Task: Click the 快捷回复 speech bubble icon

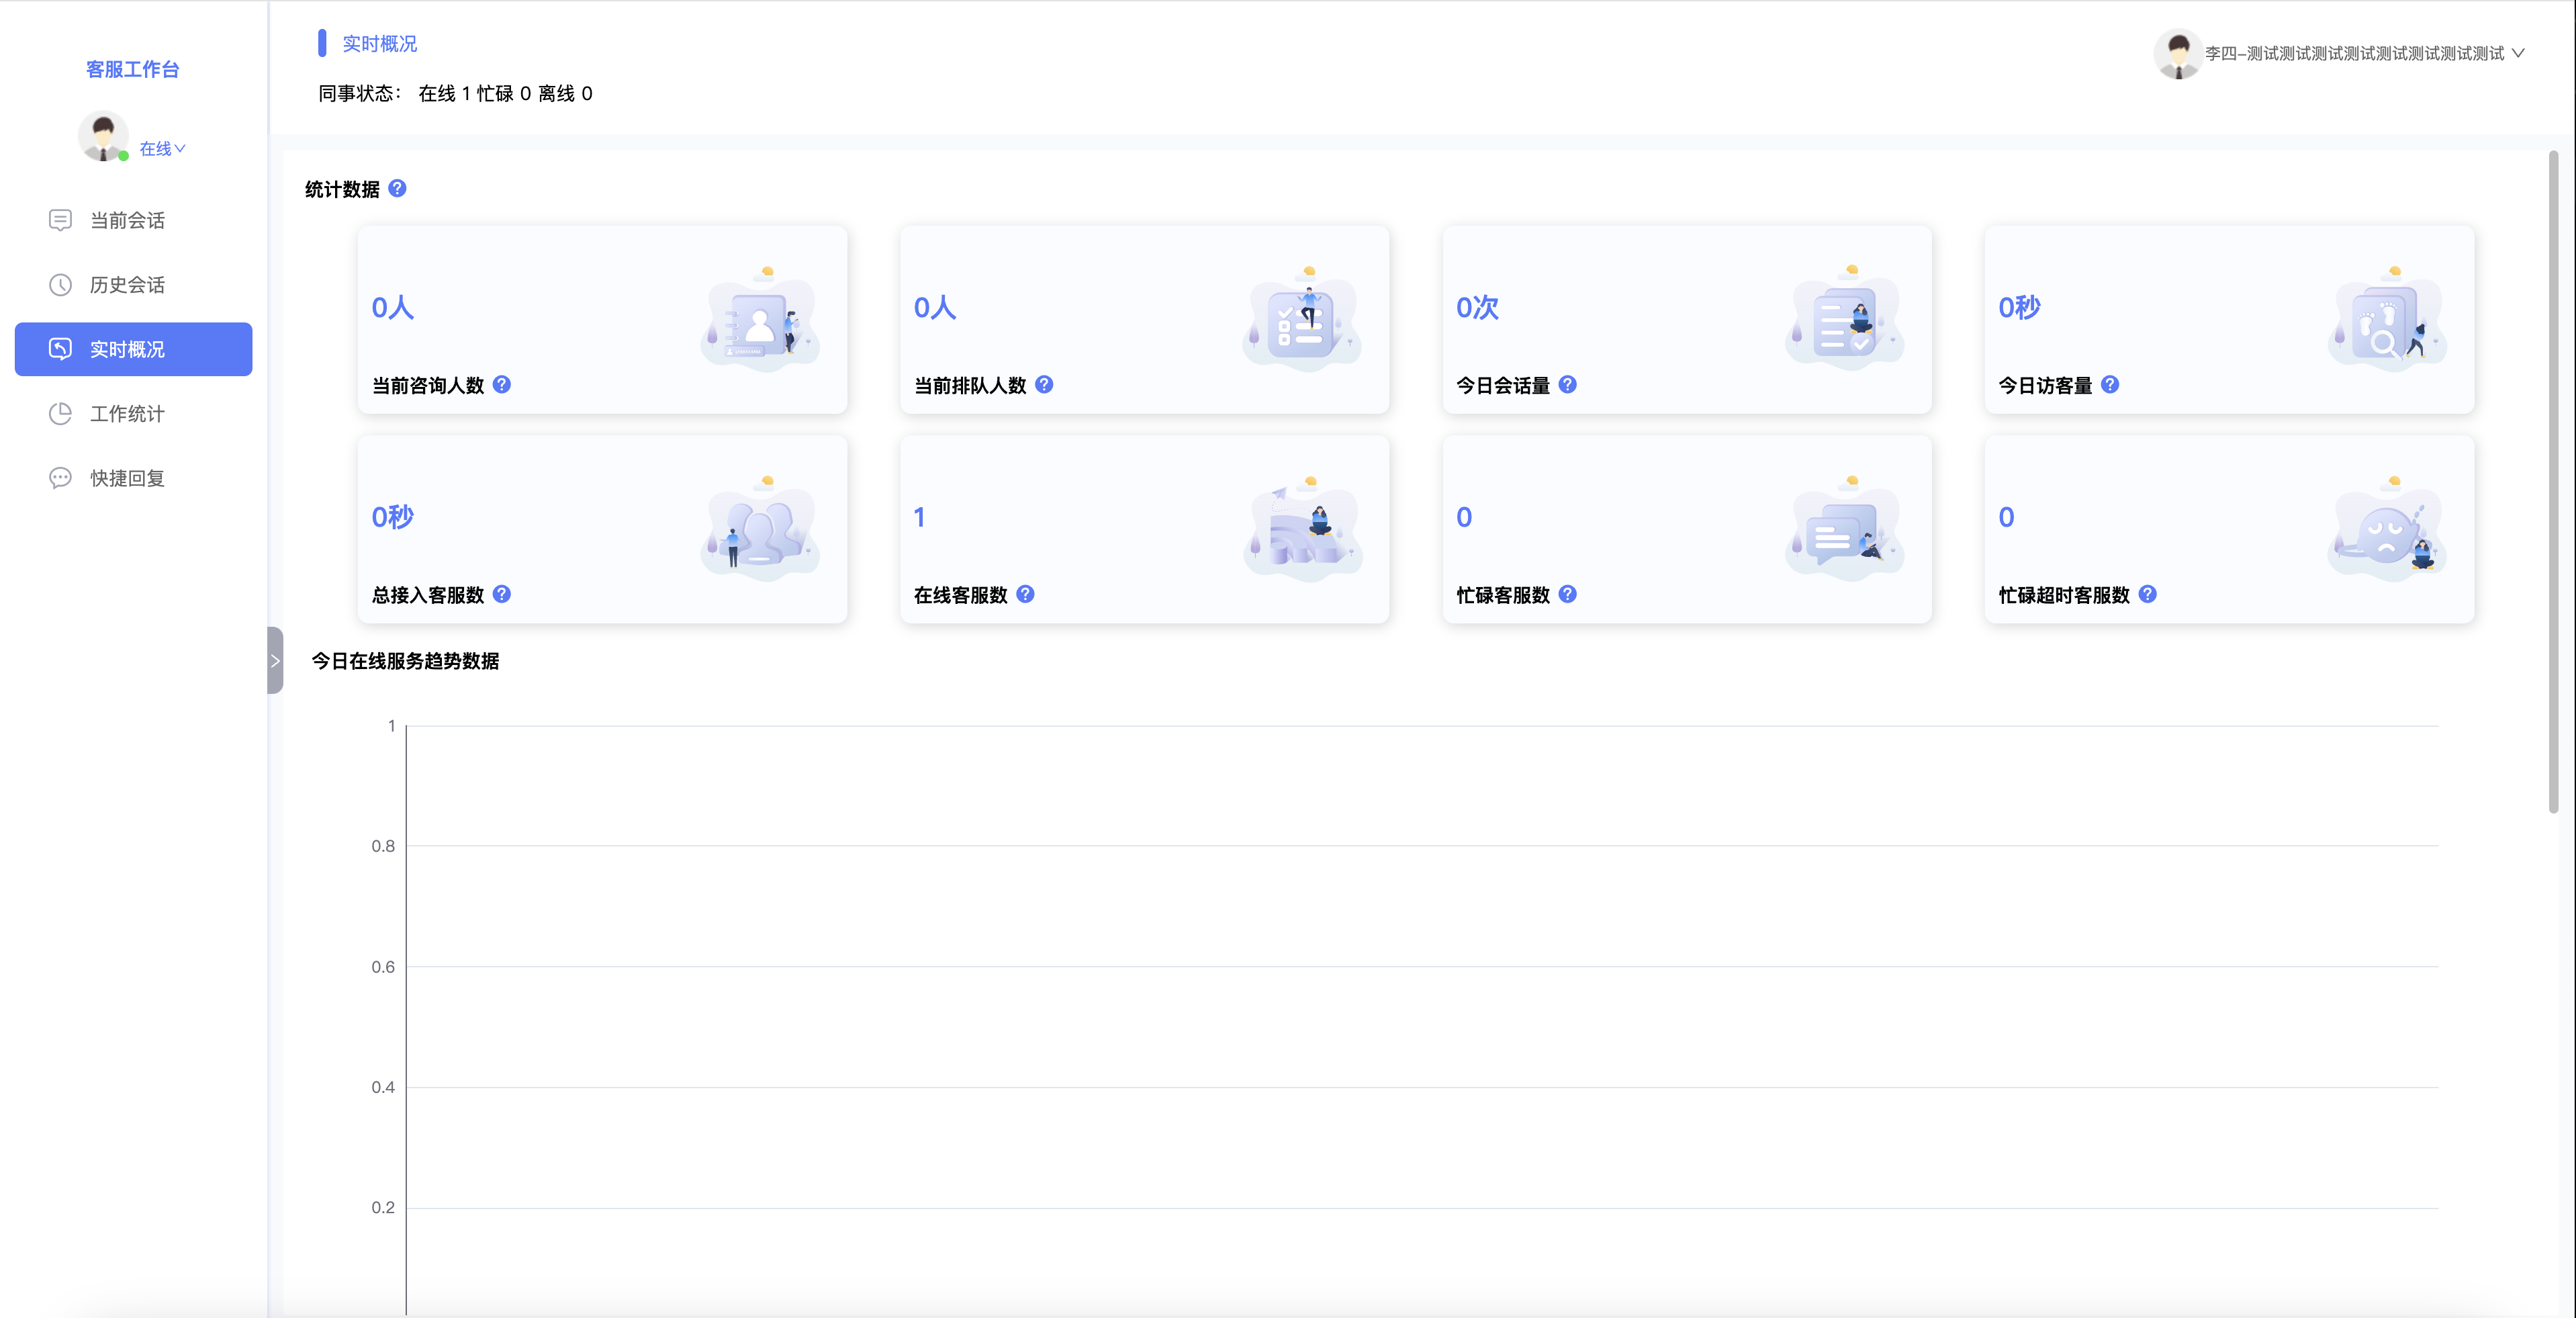Action: [x=60, y=478]
